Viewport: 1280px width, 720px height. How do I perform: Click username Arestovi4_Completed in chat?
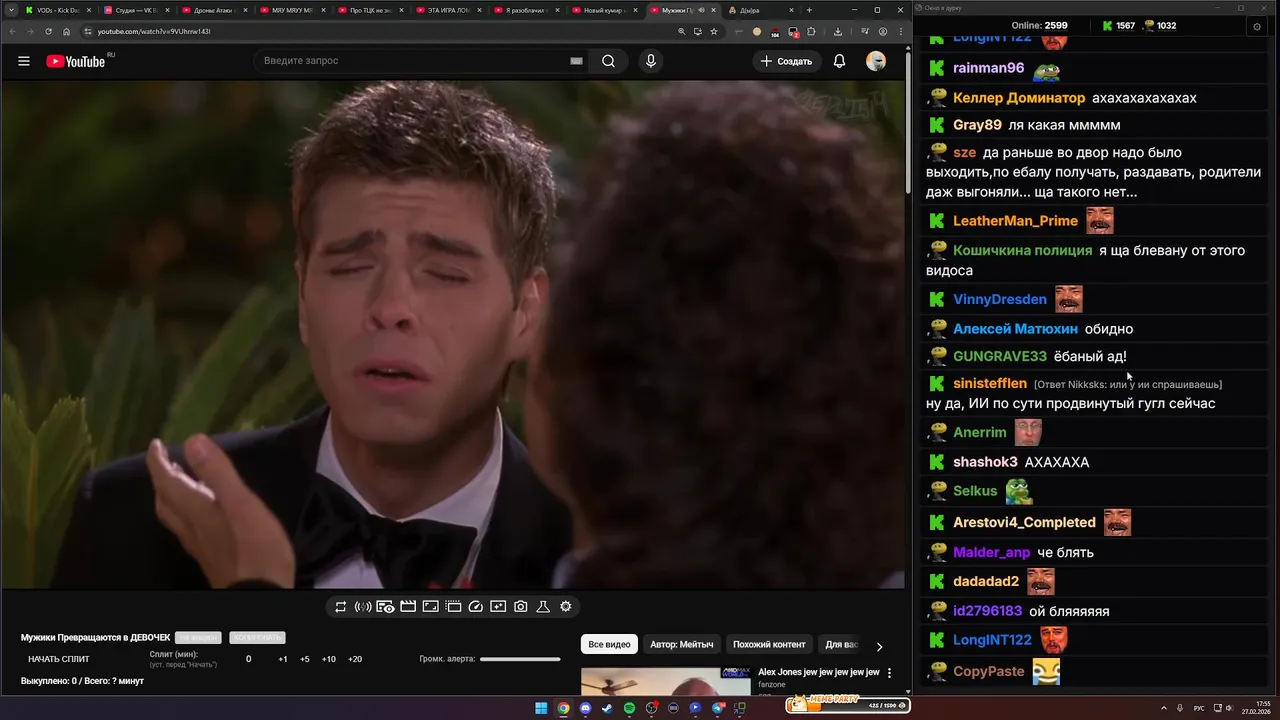coord(1024,522)
